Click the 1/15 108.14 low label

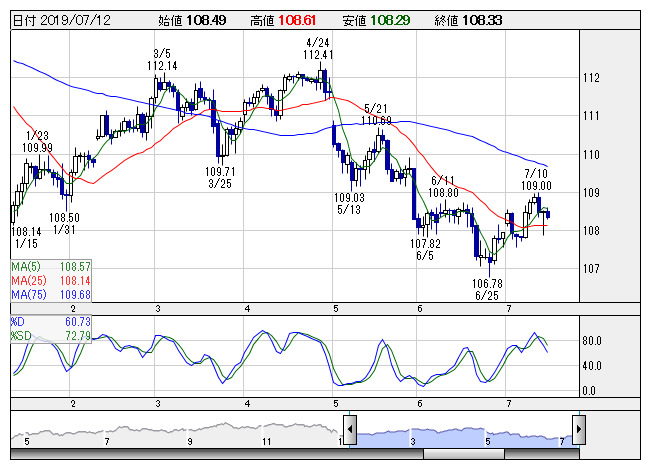(26, 237)
